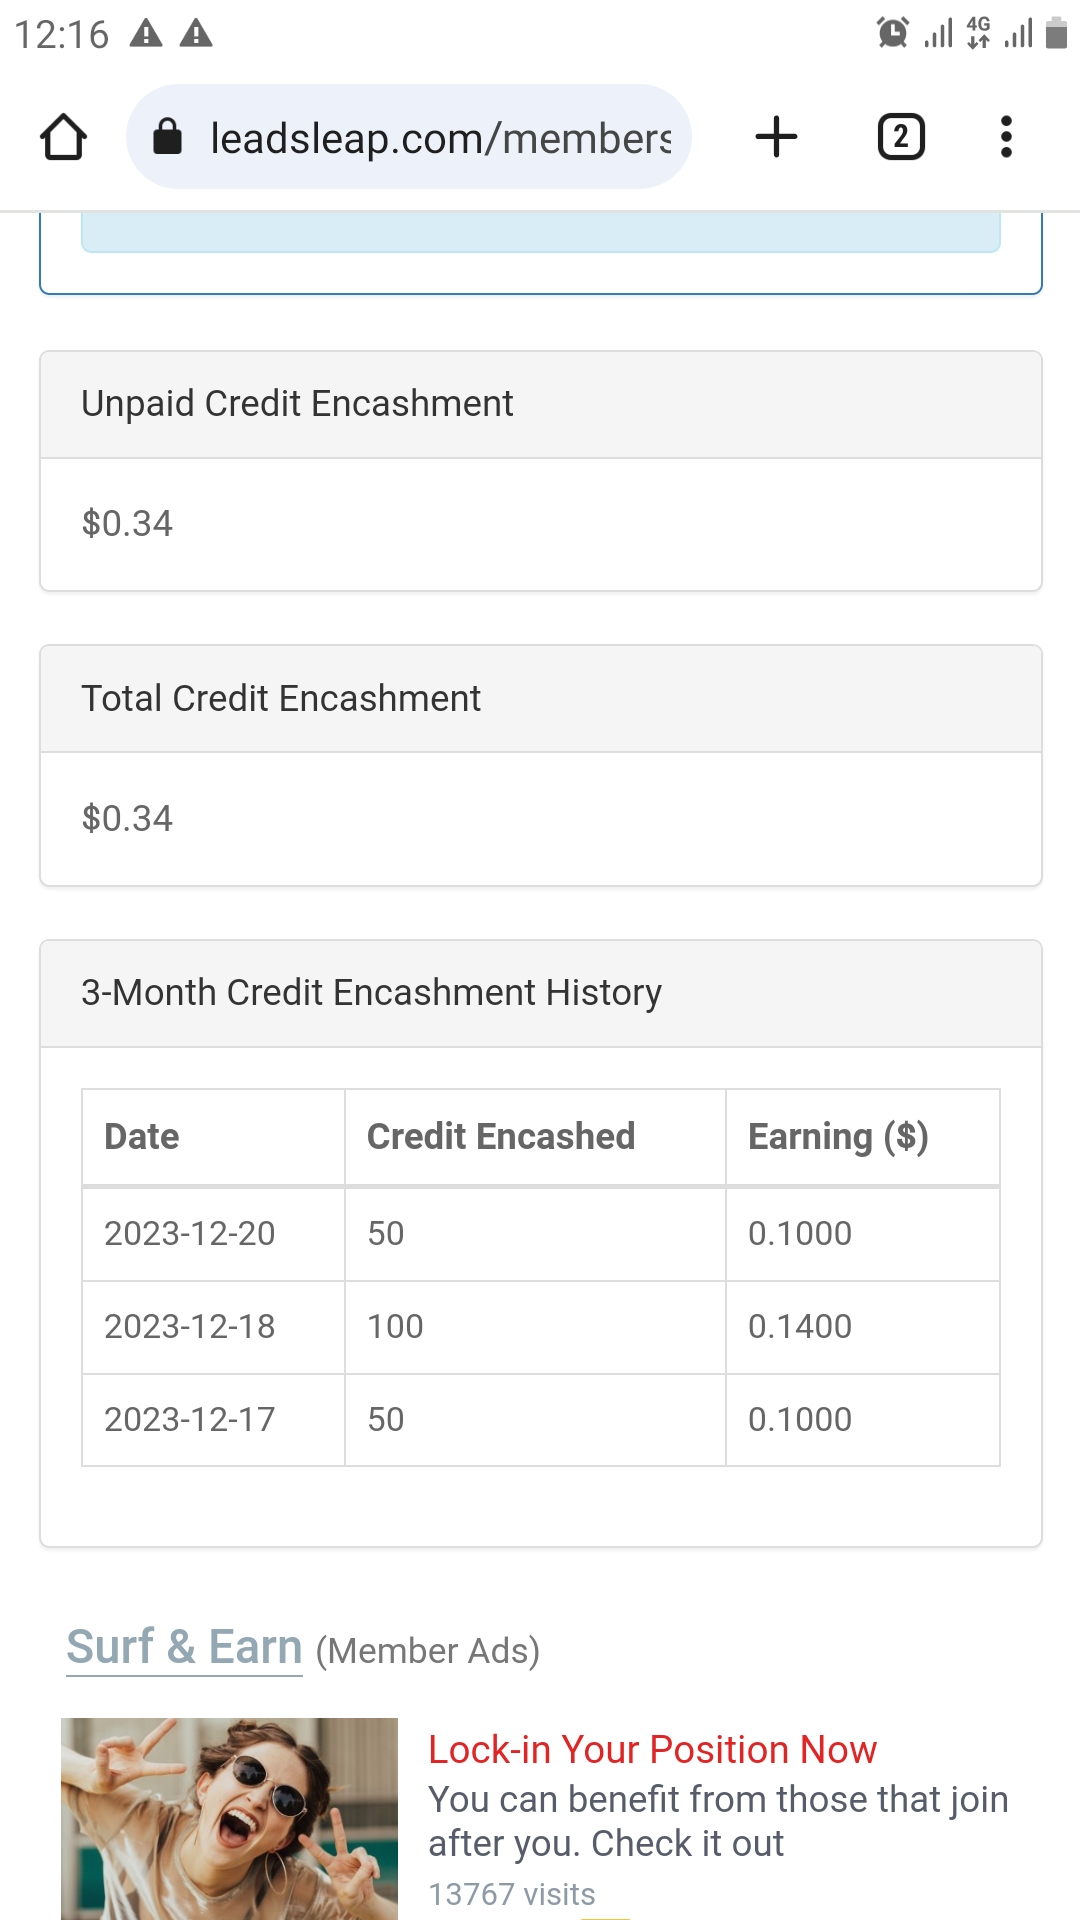
Task: Tap the leadsleap.com address bar
Action: click(440, 138)
